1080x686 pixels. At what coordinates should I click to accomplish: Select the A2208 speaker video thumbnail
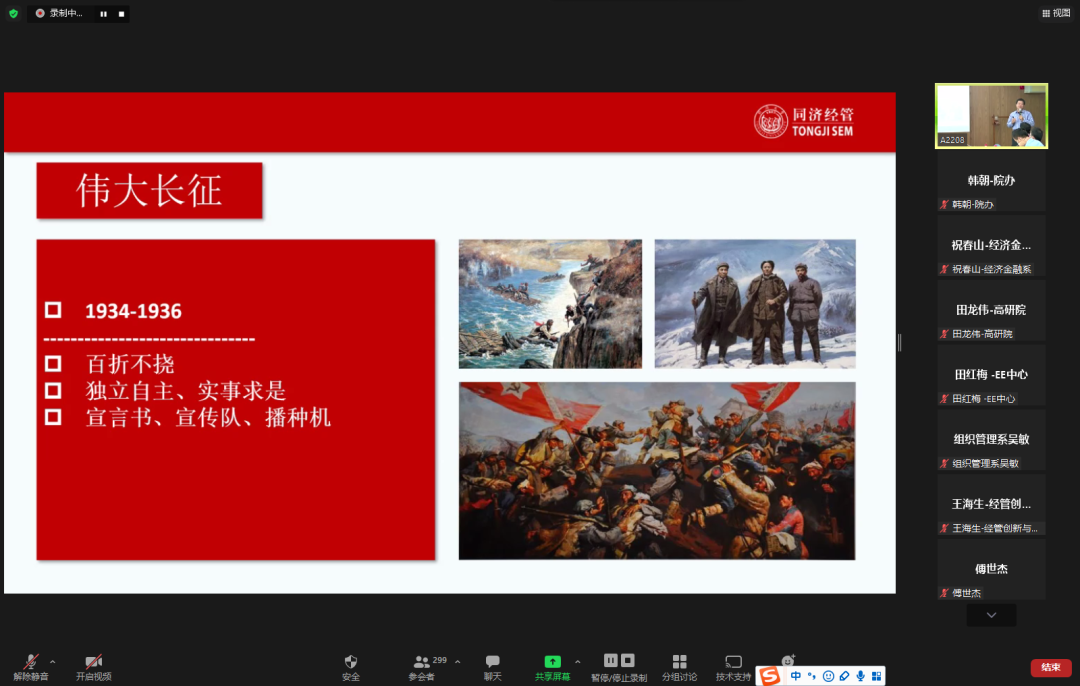(991, 116)
